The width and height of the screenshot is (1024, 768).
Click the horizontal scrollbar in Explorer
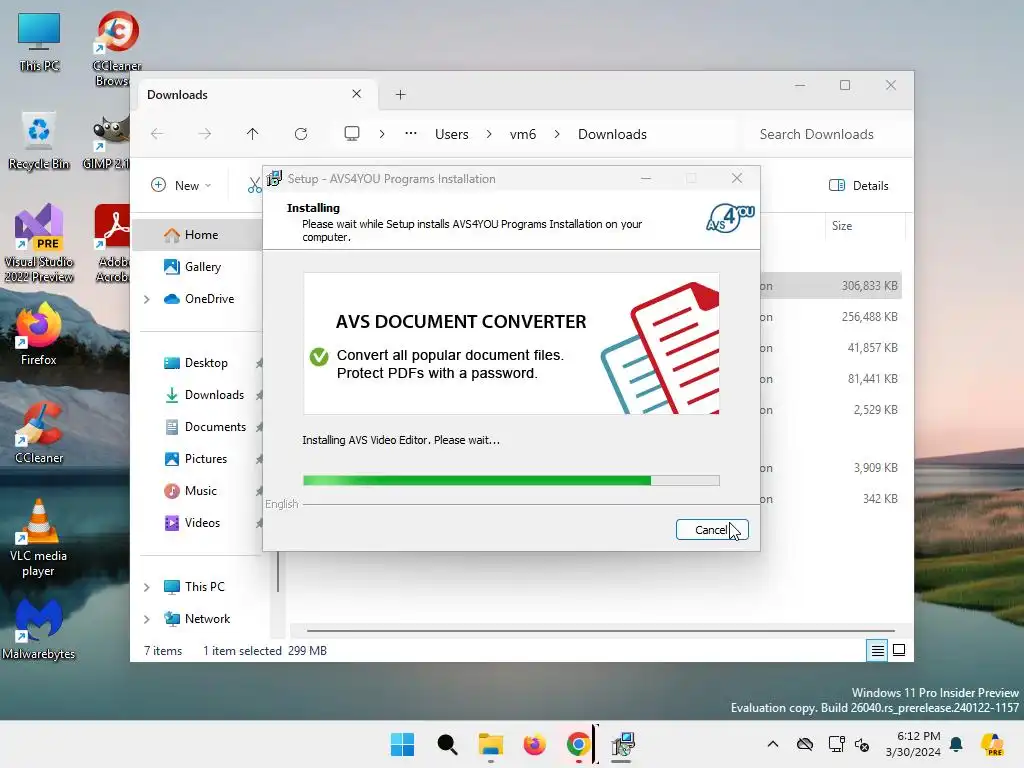coord(600,631)
